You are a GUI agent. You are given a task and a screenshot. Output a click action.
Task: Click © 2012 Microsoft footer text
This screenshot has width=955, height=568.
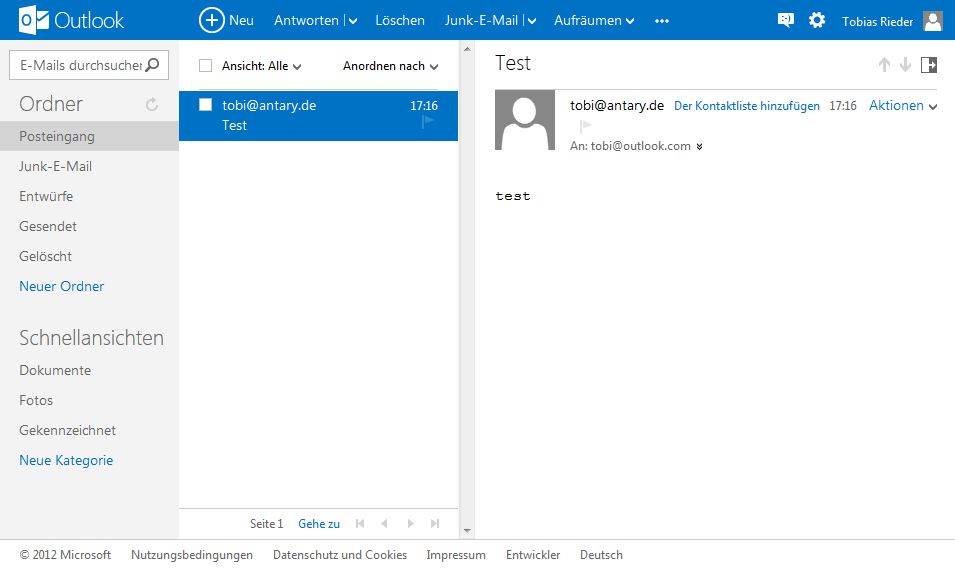coord(65,555)
